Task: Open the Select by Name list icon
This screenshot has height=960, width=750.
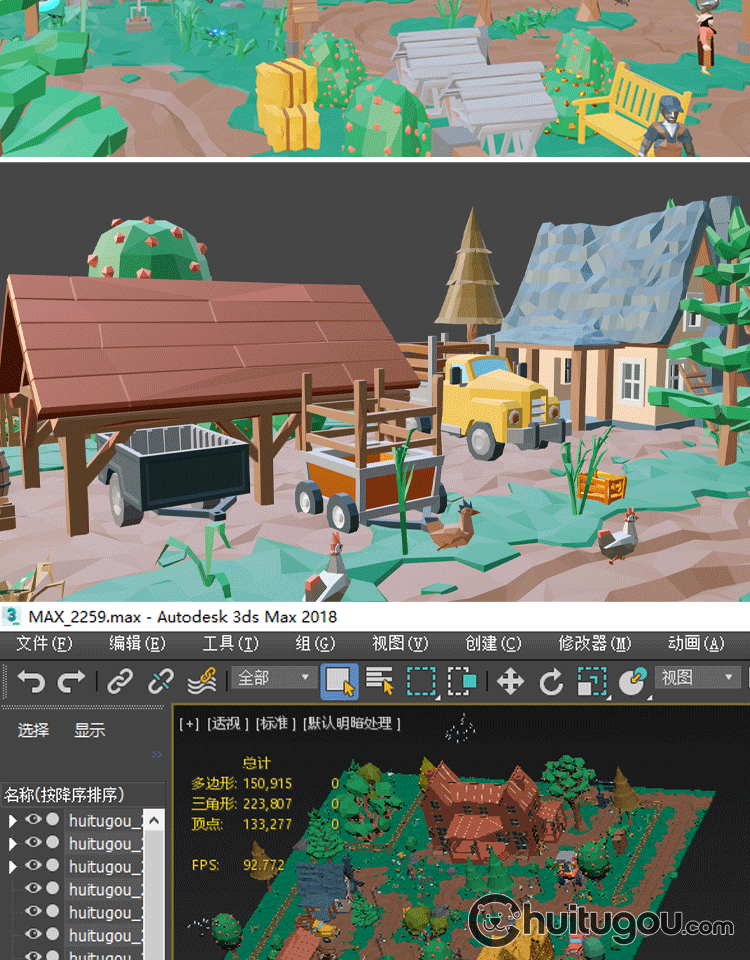Action: point(380,682)
